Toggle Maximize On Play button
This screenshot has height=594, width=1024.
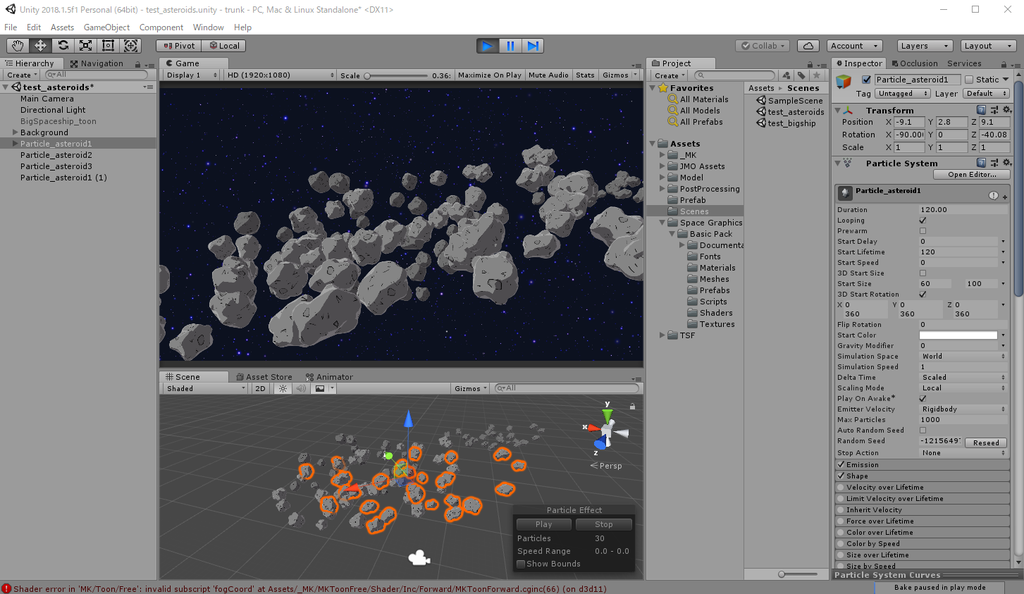click(x=489, y=75)
